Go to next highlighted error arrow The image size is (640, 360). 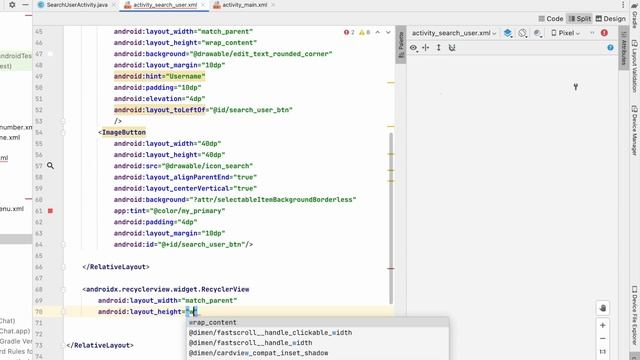(x=388, y=32)
